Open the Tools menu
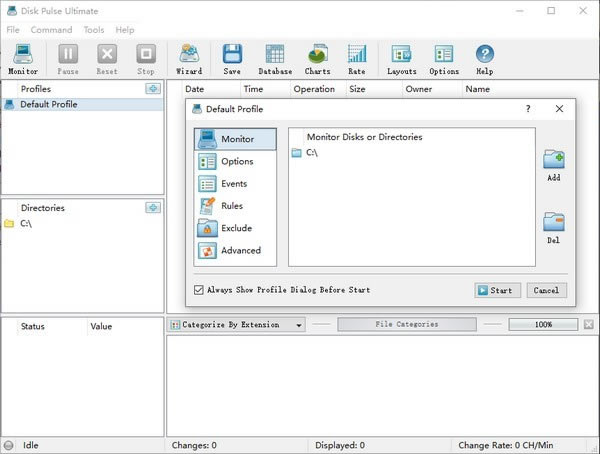The image size is (600, 454). pos(94,30)
